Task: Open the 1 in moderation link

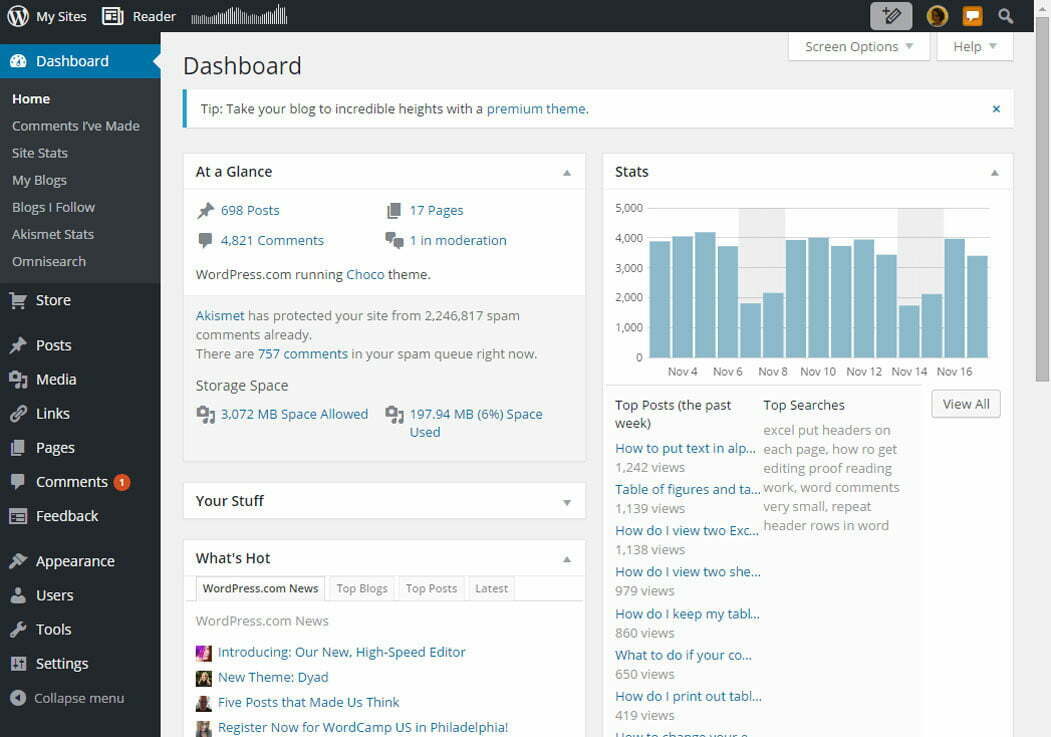Action: (x=458, y=240)
